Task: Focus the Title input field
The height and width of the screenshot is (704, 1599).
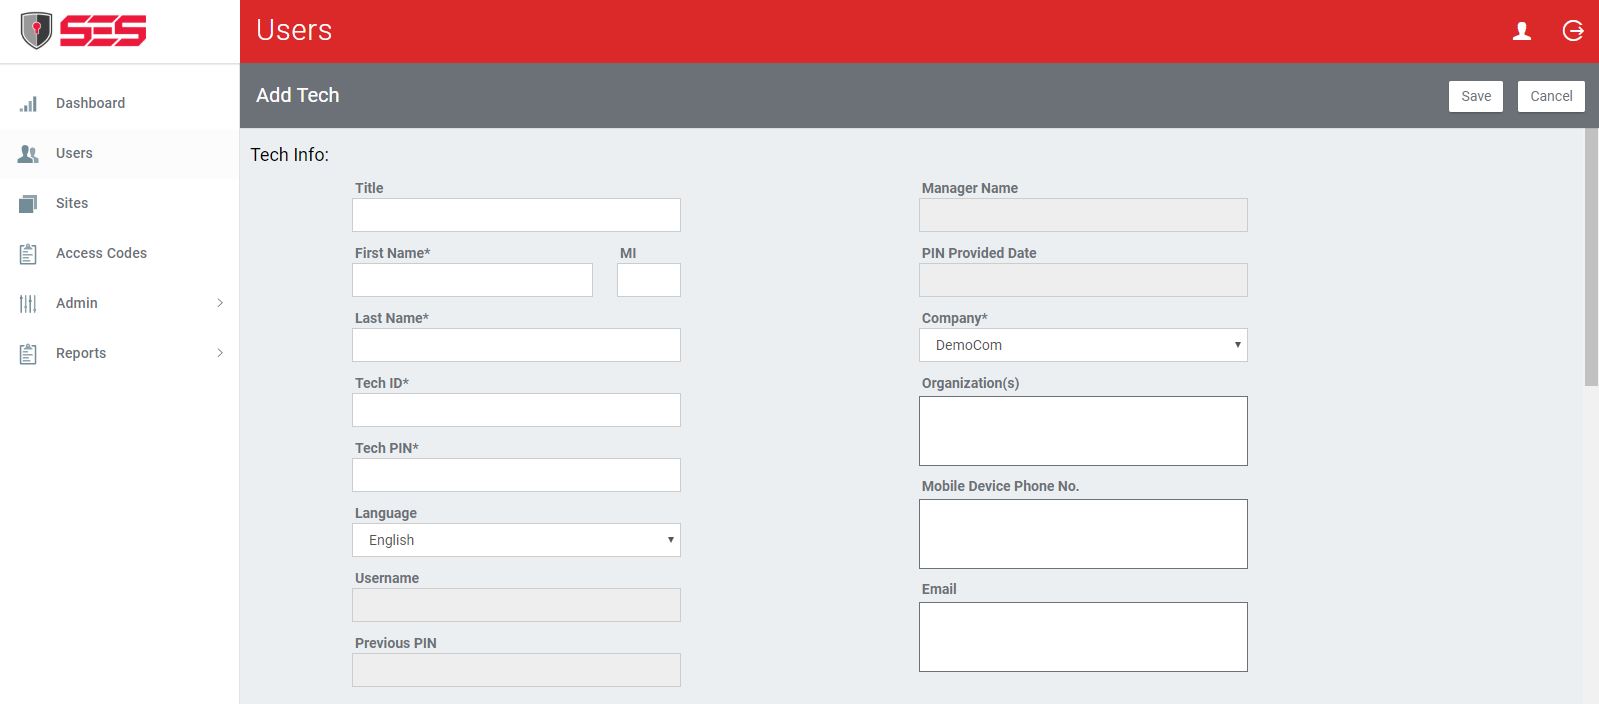Action: (x=516, y=215)
